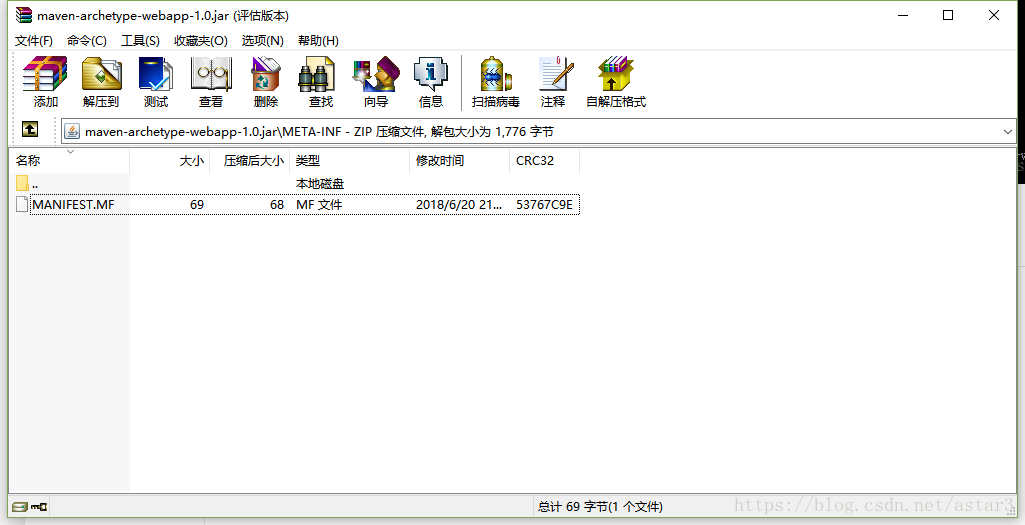
Task: Sort by Name (名称) column header
Action: pyautogui.click(x=69, y=161)
